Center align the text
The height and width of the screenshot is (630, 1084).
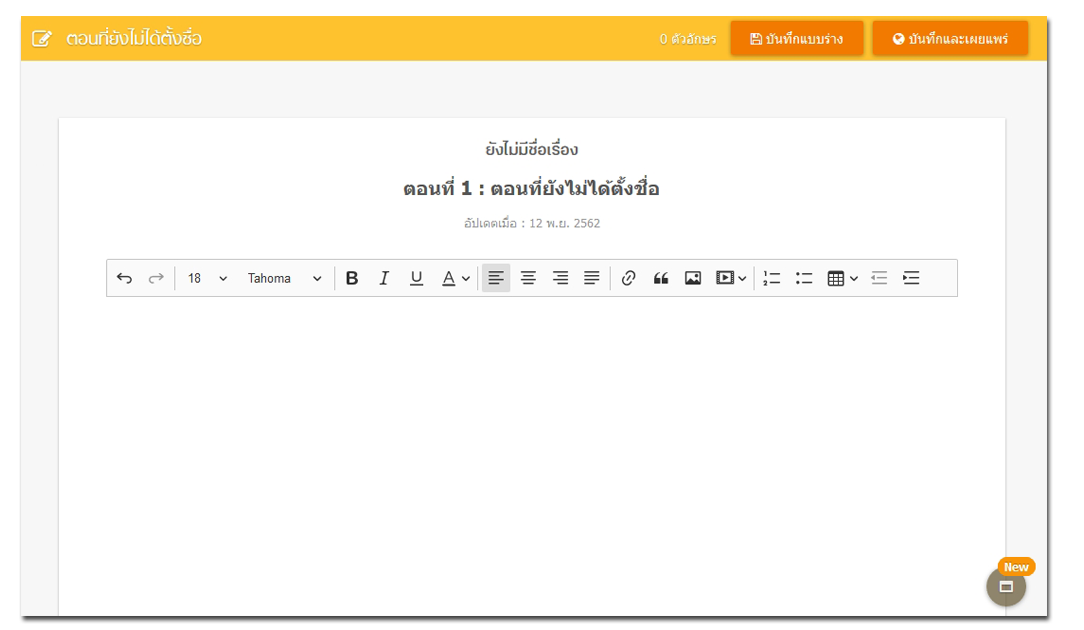(x=528, y=279)
